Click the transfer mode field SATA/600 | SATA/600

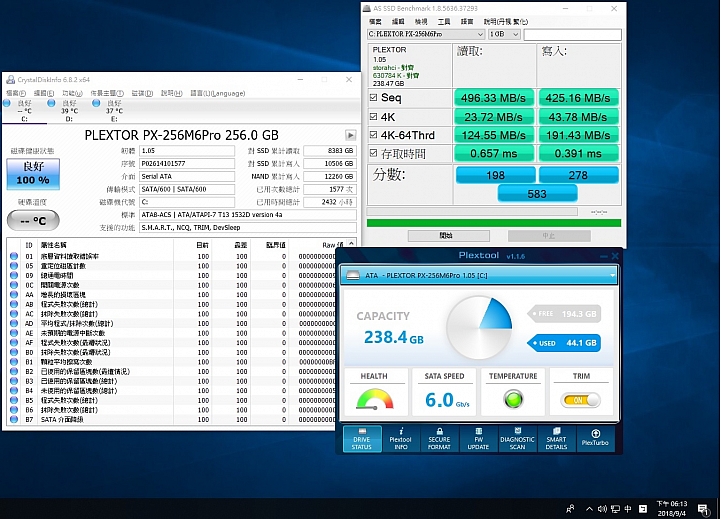pos(187,189)
